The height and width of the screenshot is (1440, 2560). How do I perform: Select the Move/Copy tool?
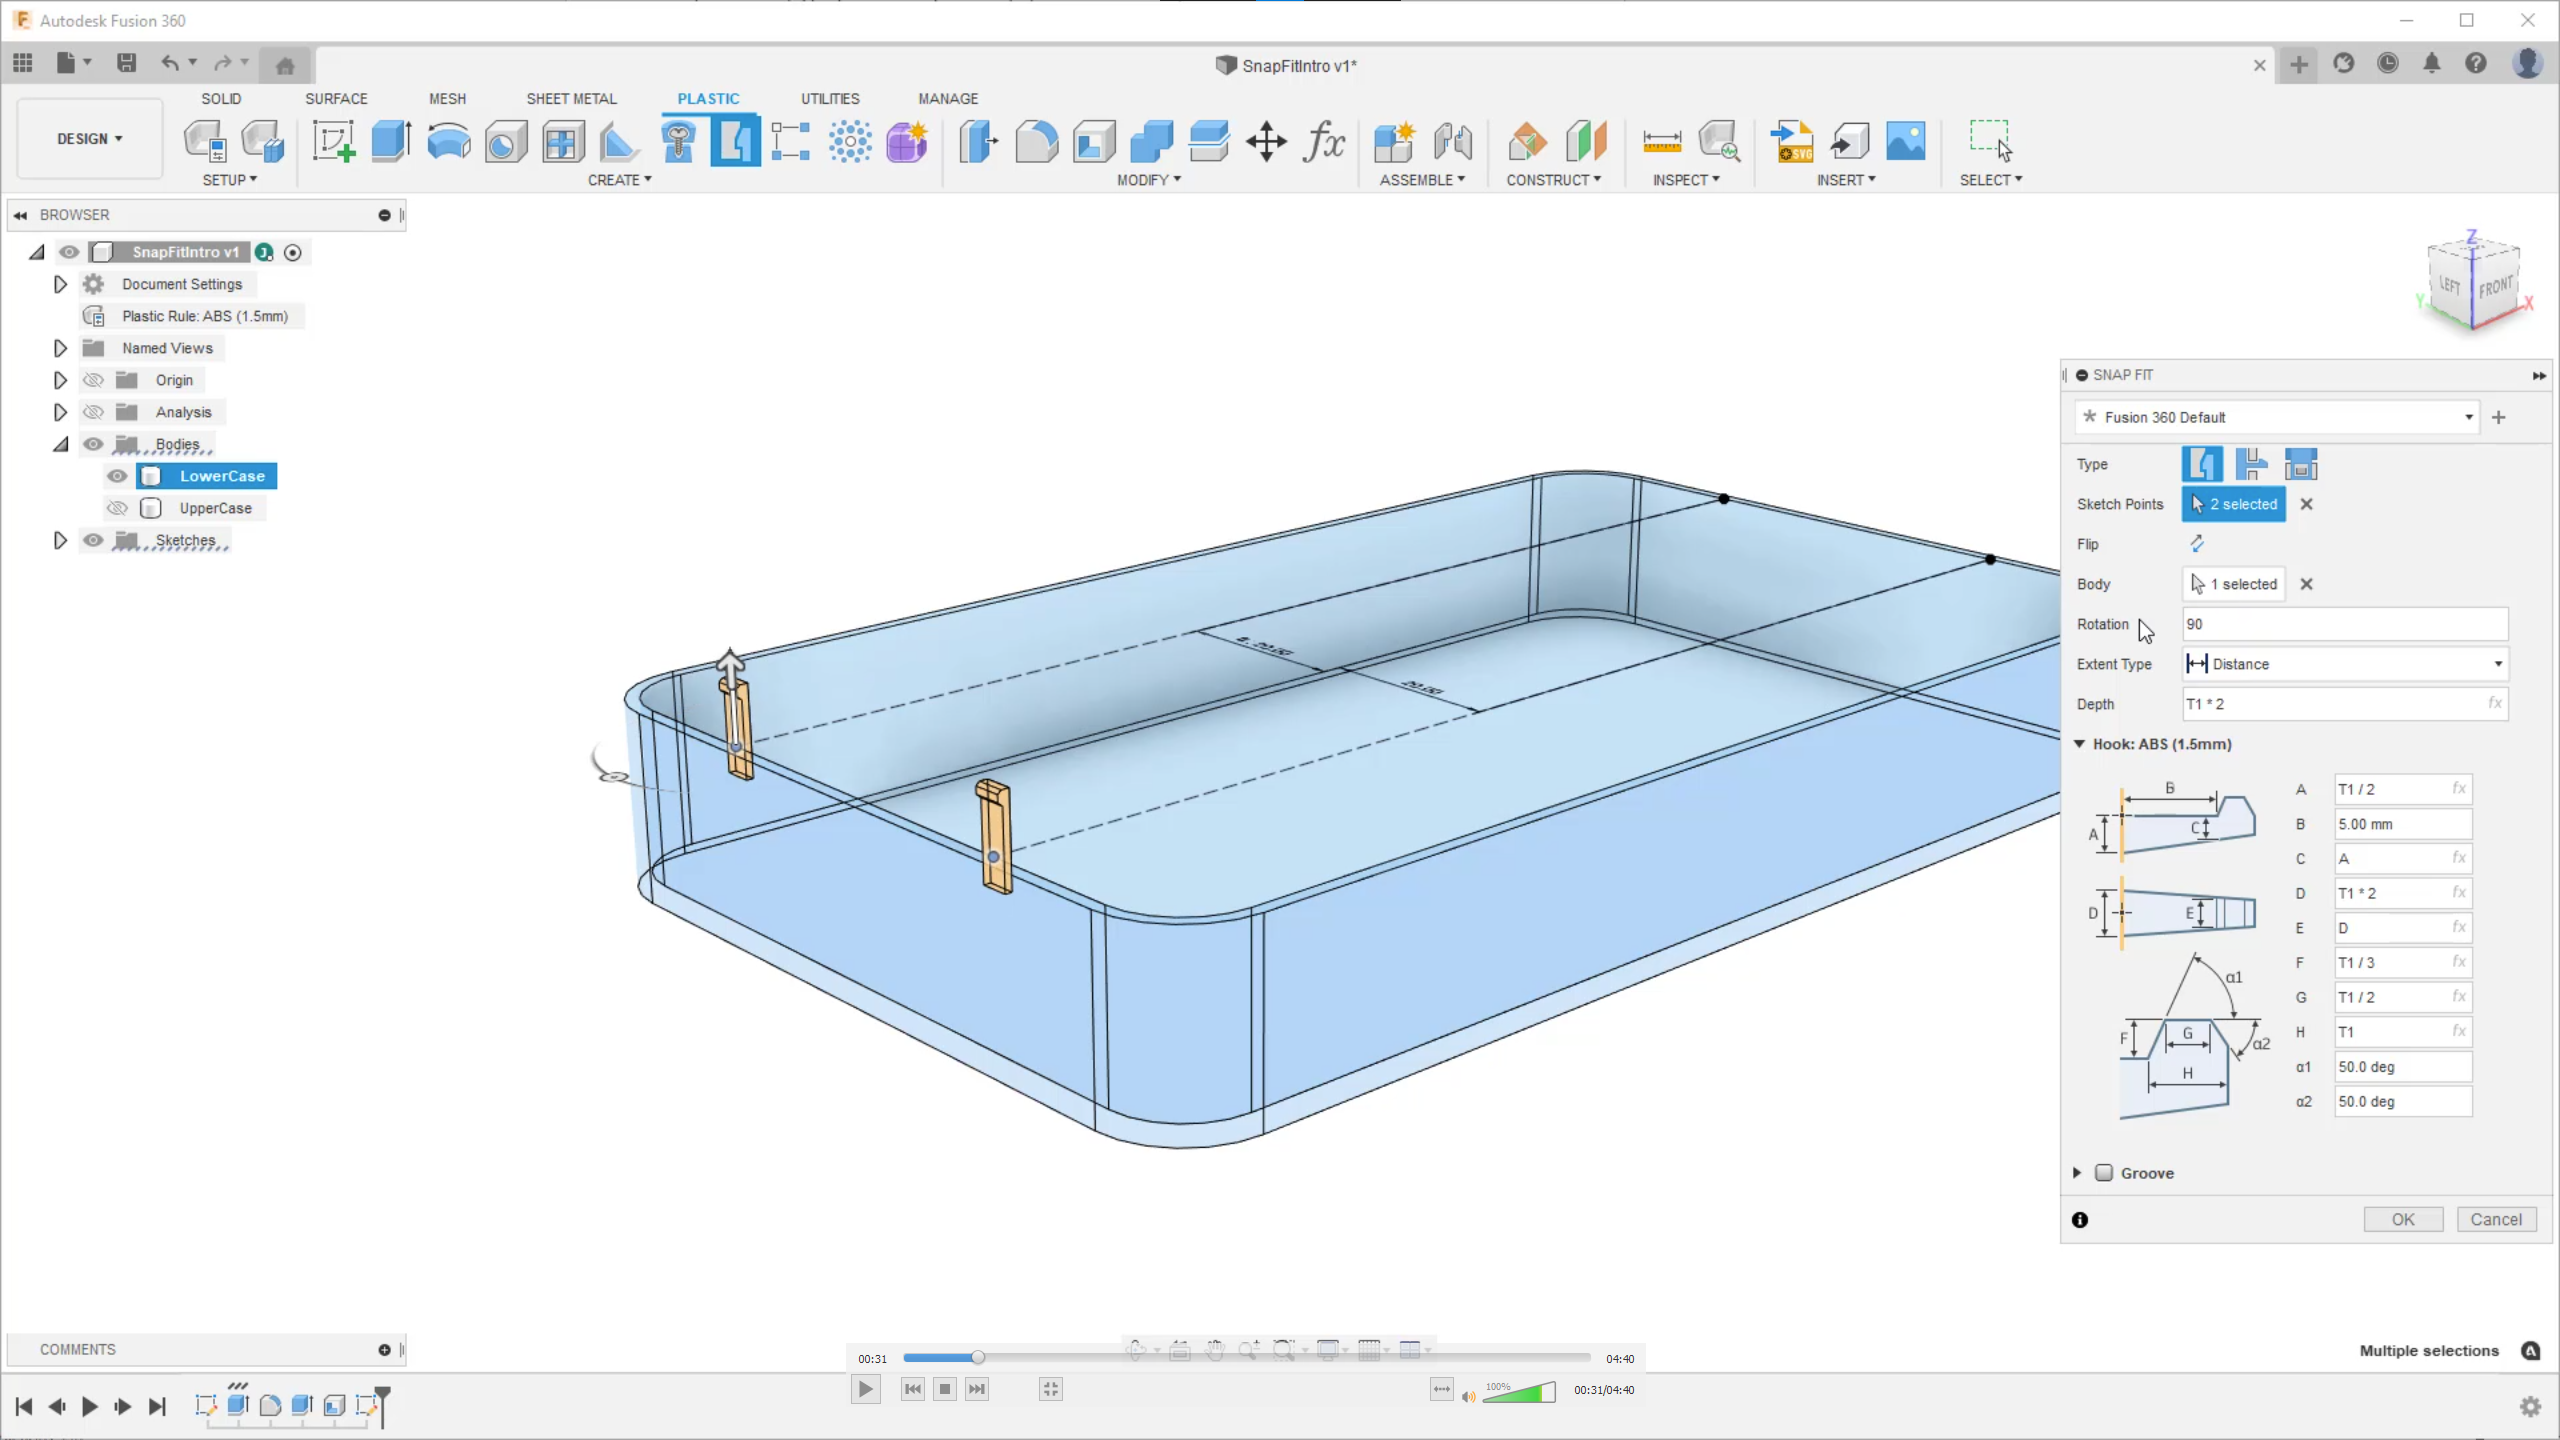coord(1265,141)
